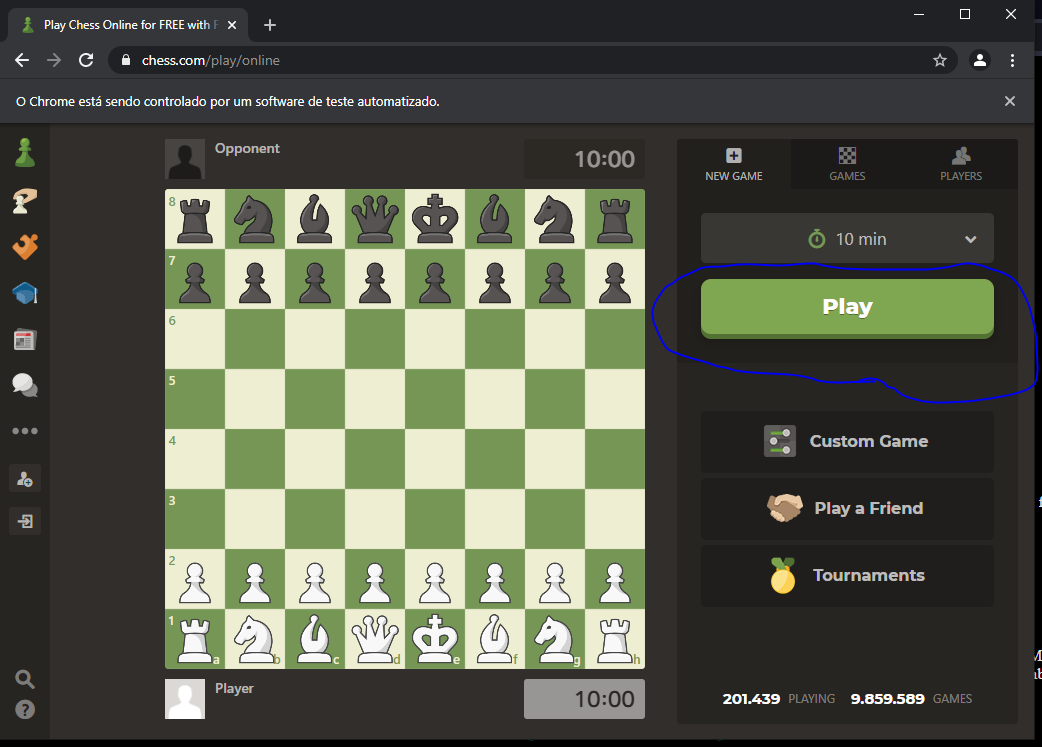1042x747 pixels.
Task: Open the Play icon in the left sidebar
Action: (x=25, y=201)
